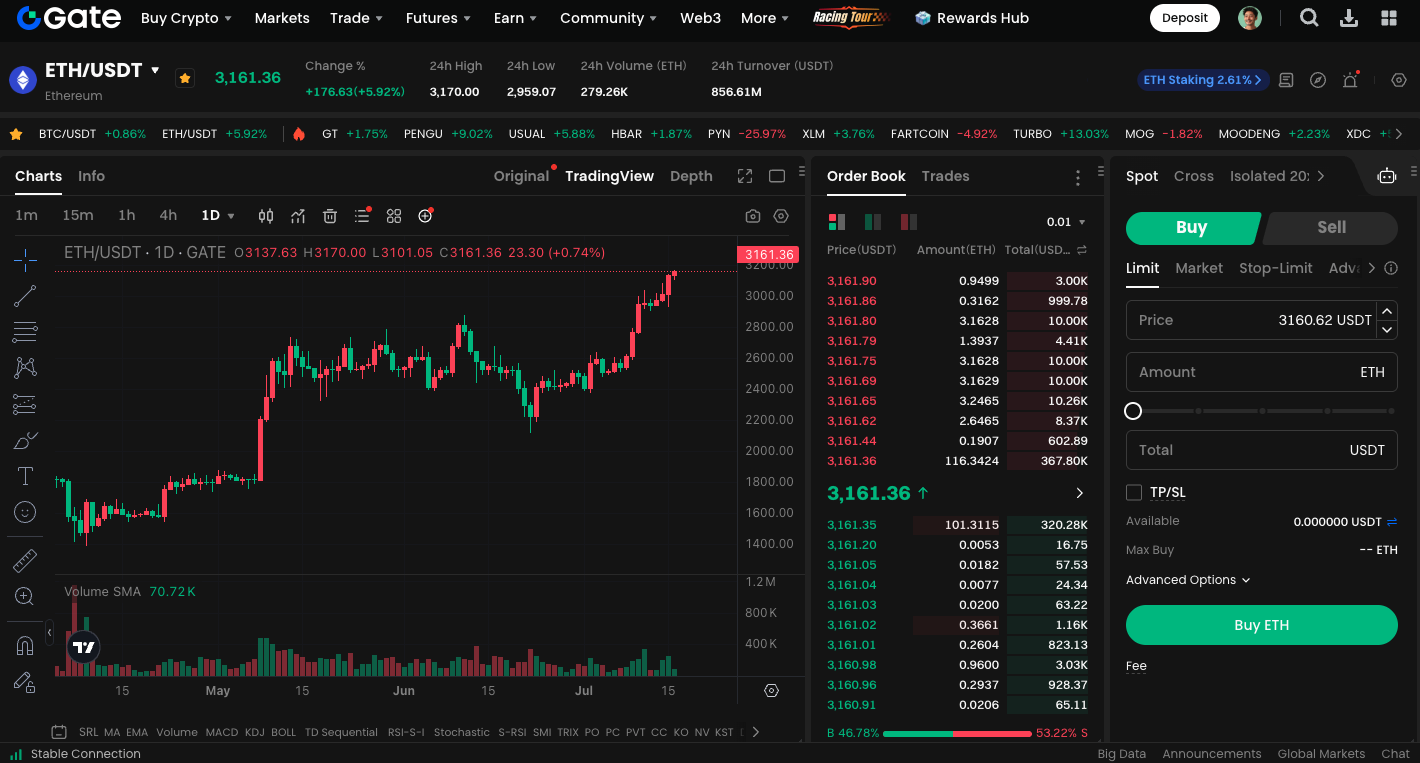Open the Info tab
Screen dimensions: 1420x763
(x=91, y=176)
